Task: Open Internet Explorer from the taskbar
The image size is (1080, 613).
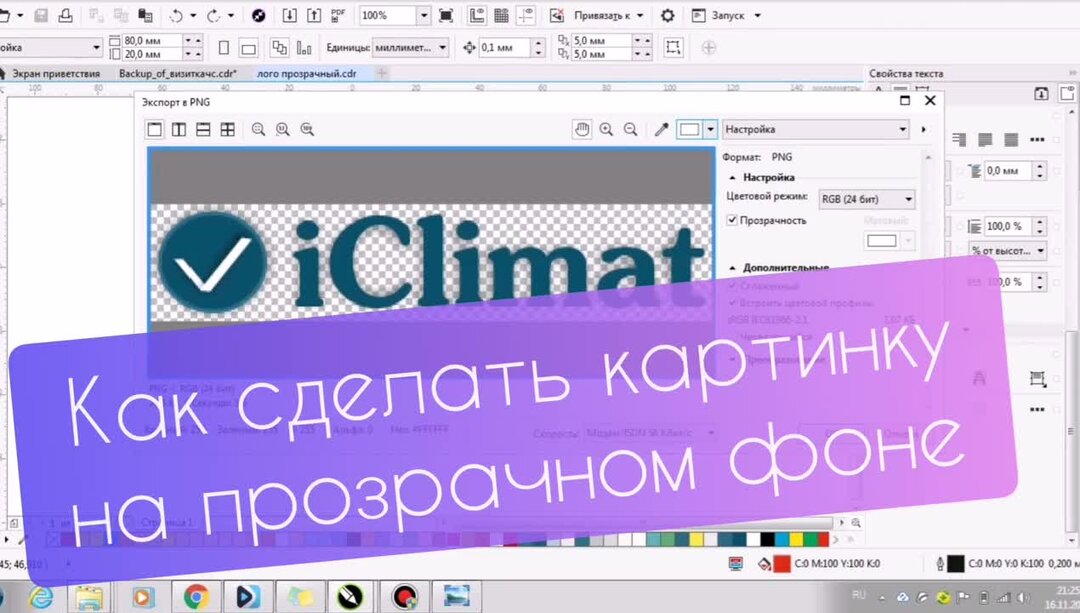Action: (40, 596)
